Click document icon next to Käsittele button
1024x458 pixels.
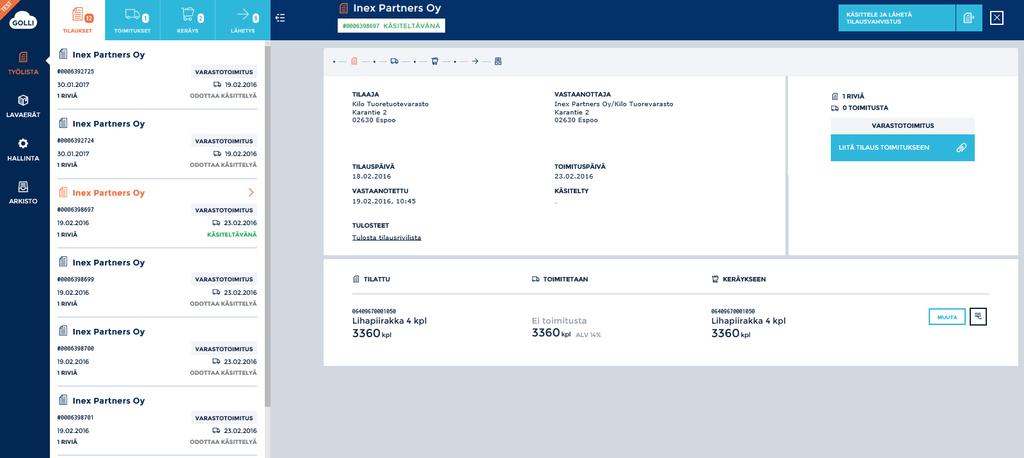969,18
